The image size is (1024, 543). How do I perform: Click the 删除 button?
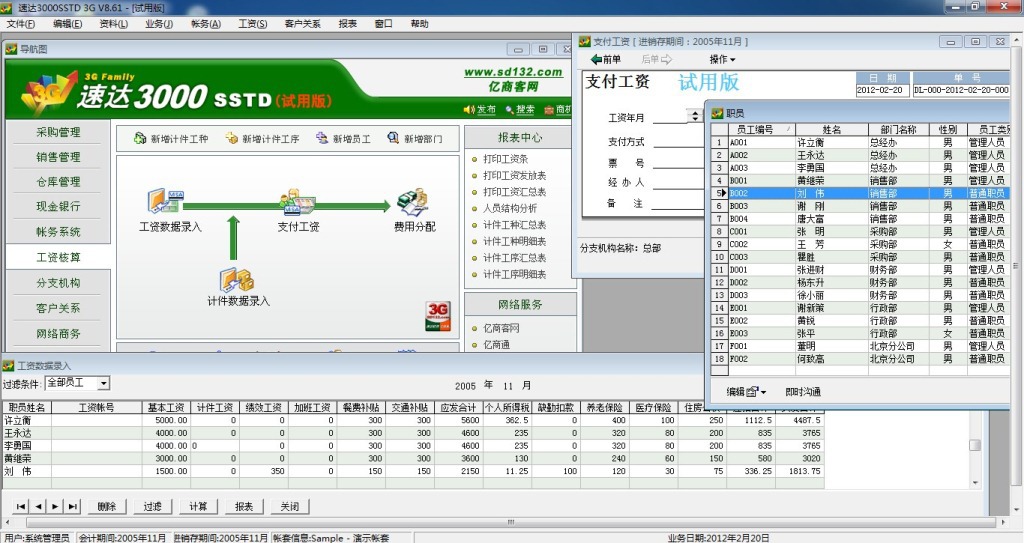[x=106, y=506]
